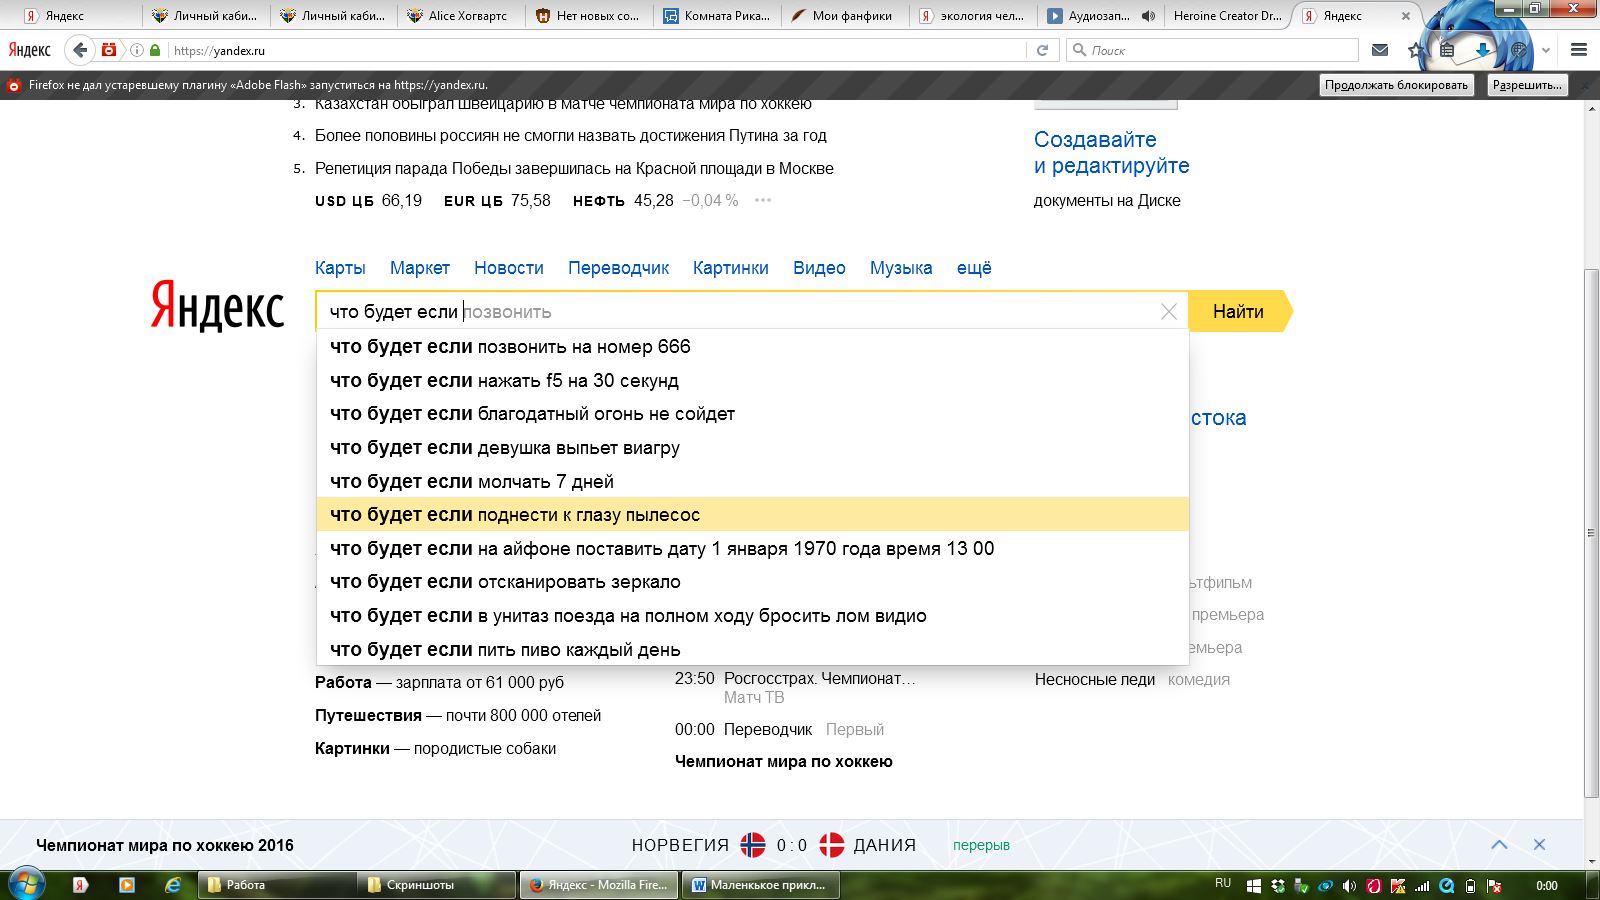Open the Новости link
The height and width of the screenshot is (900, 1600).
[x=509, y=268]
